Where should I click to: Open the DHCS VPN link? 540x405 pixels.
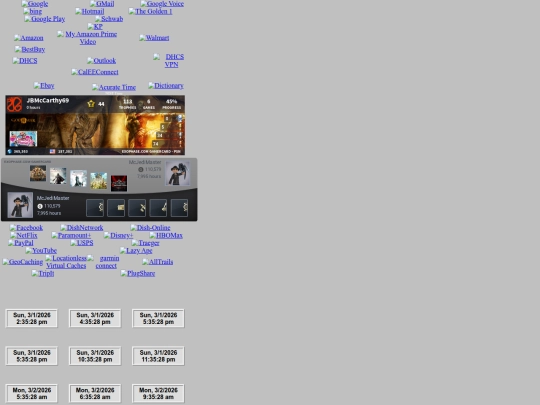point(169,61)
